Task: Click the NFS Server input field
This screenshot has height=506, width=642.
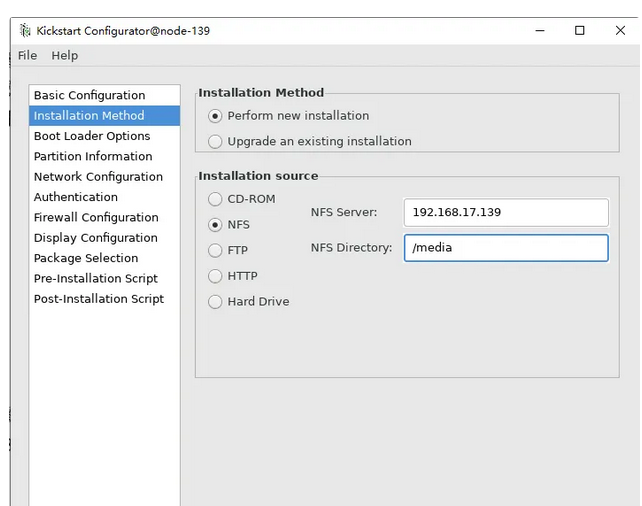Action: [x=506, y=212]
